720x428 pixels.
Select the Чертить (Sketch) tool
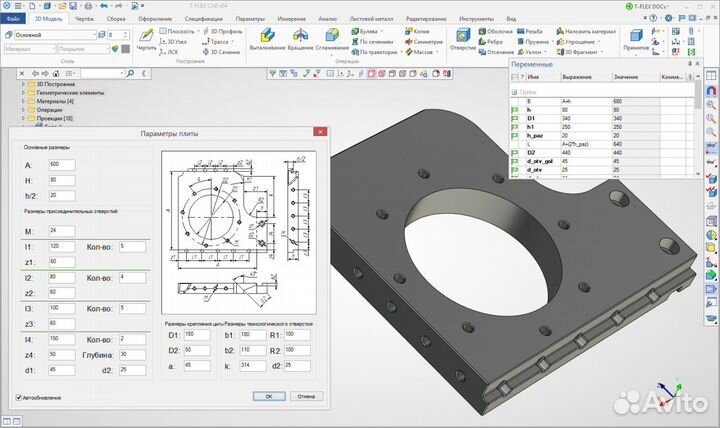coord(146,38)
